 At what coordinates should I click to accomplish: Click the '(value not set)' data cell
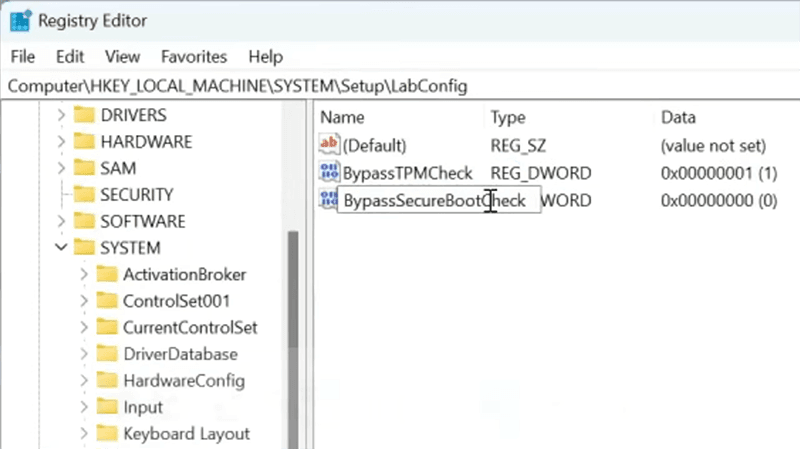pyautogui.click(x=713, y=146)
